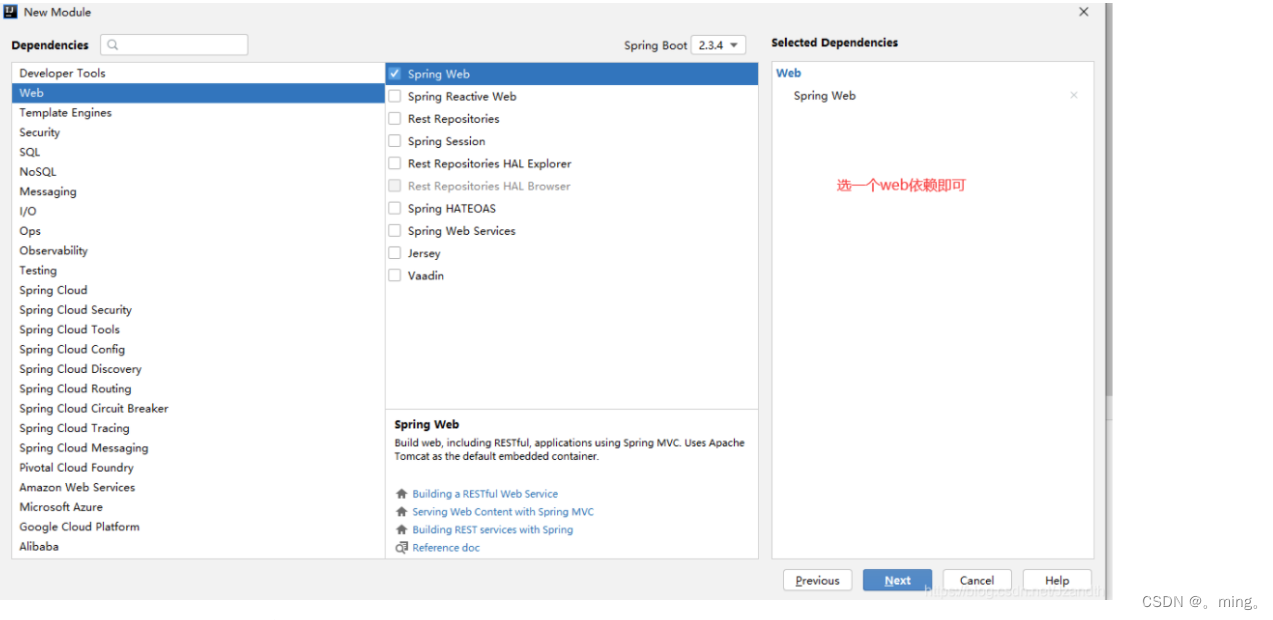1273x620 pixels.
Task: Click the Previous button
Action: tap(818, 581)
